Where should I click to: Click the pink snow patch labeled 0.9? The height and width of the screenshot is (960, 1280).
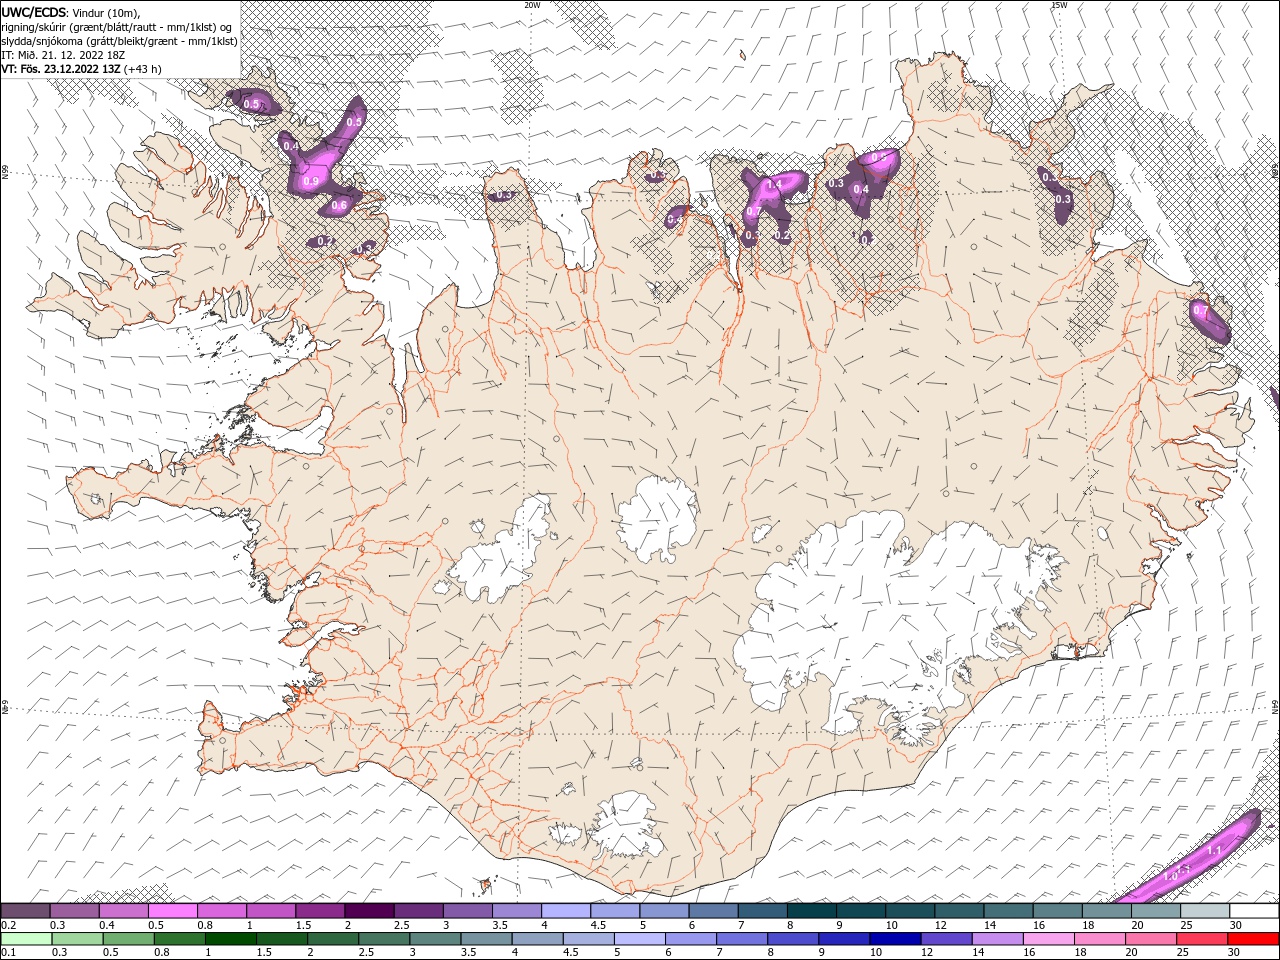pos(318,170)
